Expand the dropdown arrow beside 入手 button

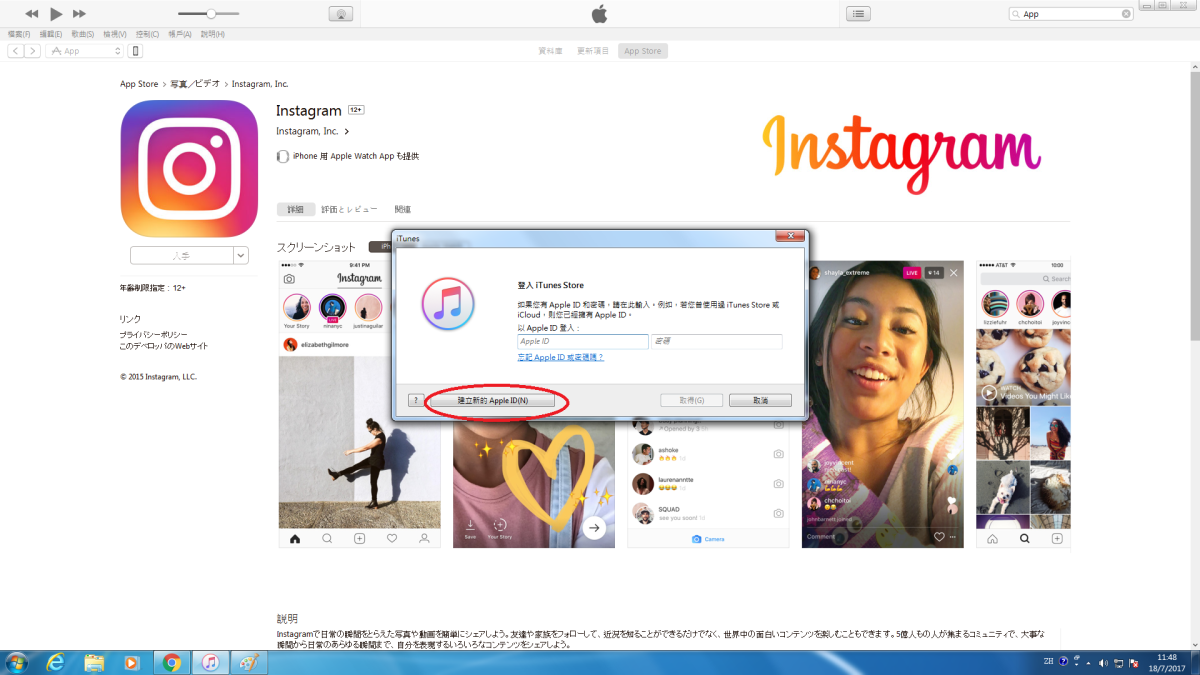click(x=241, y=256)
